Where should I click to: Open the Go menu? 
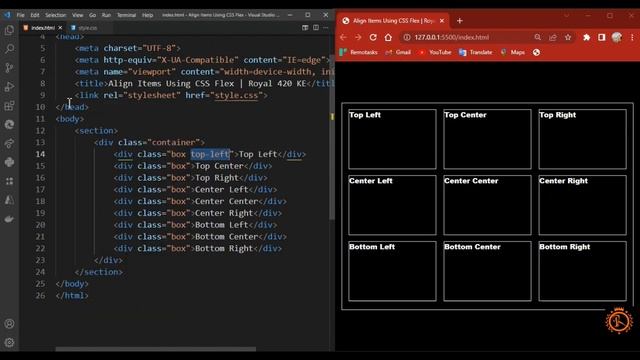[93, 15]
